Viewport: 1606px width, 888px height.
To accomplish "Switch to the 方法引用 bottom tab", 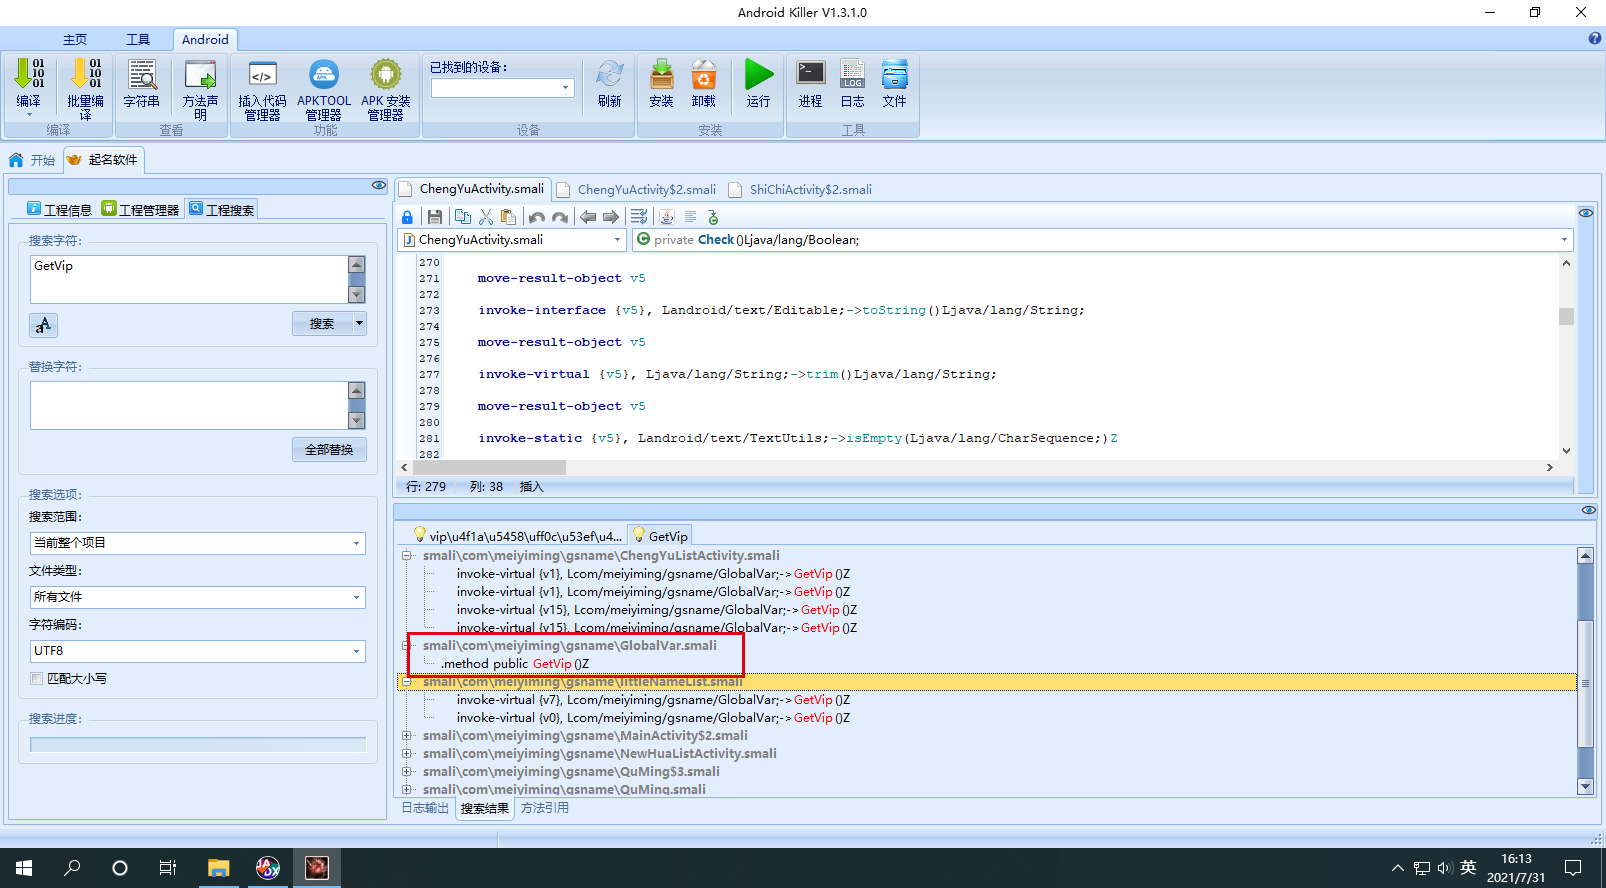I will (545, 808).
